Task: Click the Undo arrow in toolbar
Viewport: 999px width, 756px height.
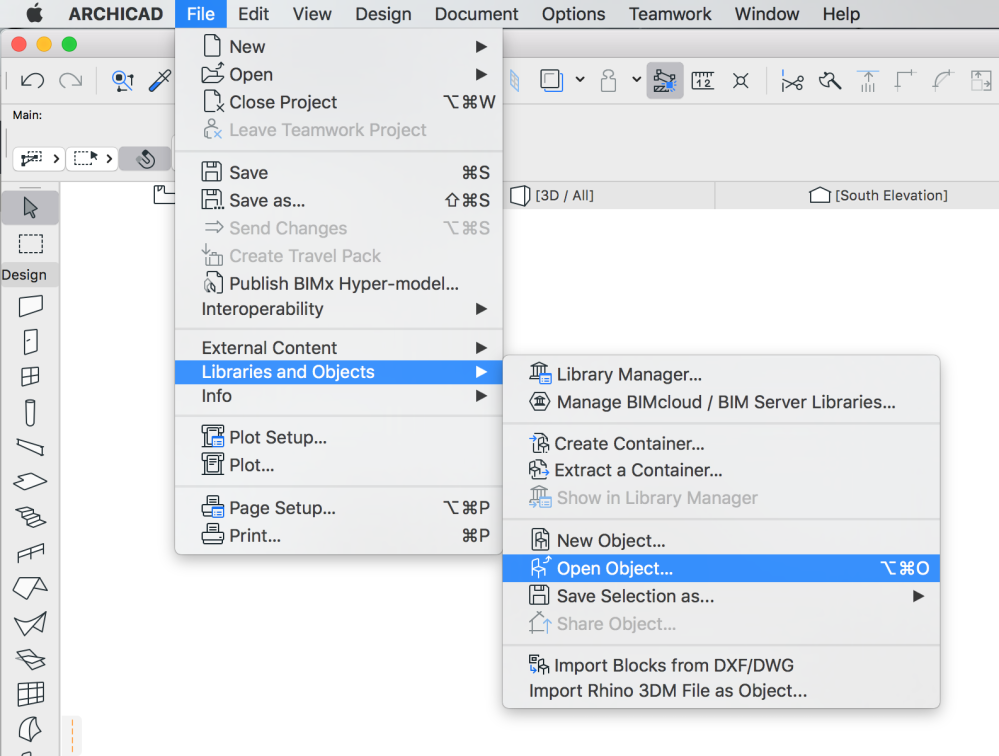Action: coord(32,80)
